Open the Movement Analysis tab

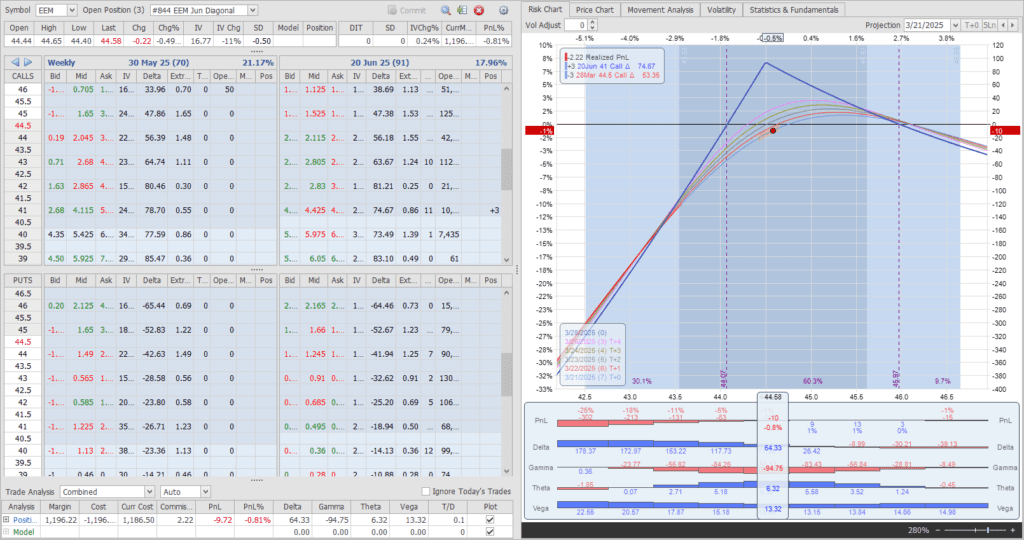point(660,10)
